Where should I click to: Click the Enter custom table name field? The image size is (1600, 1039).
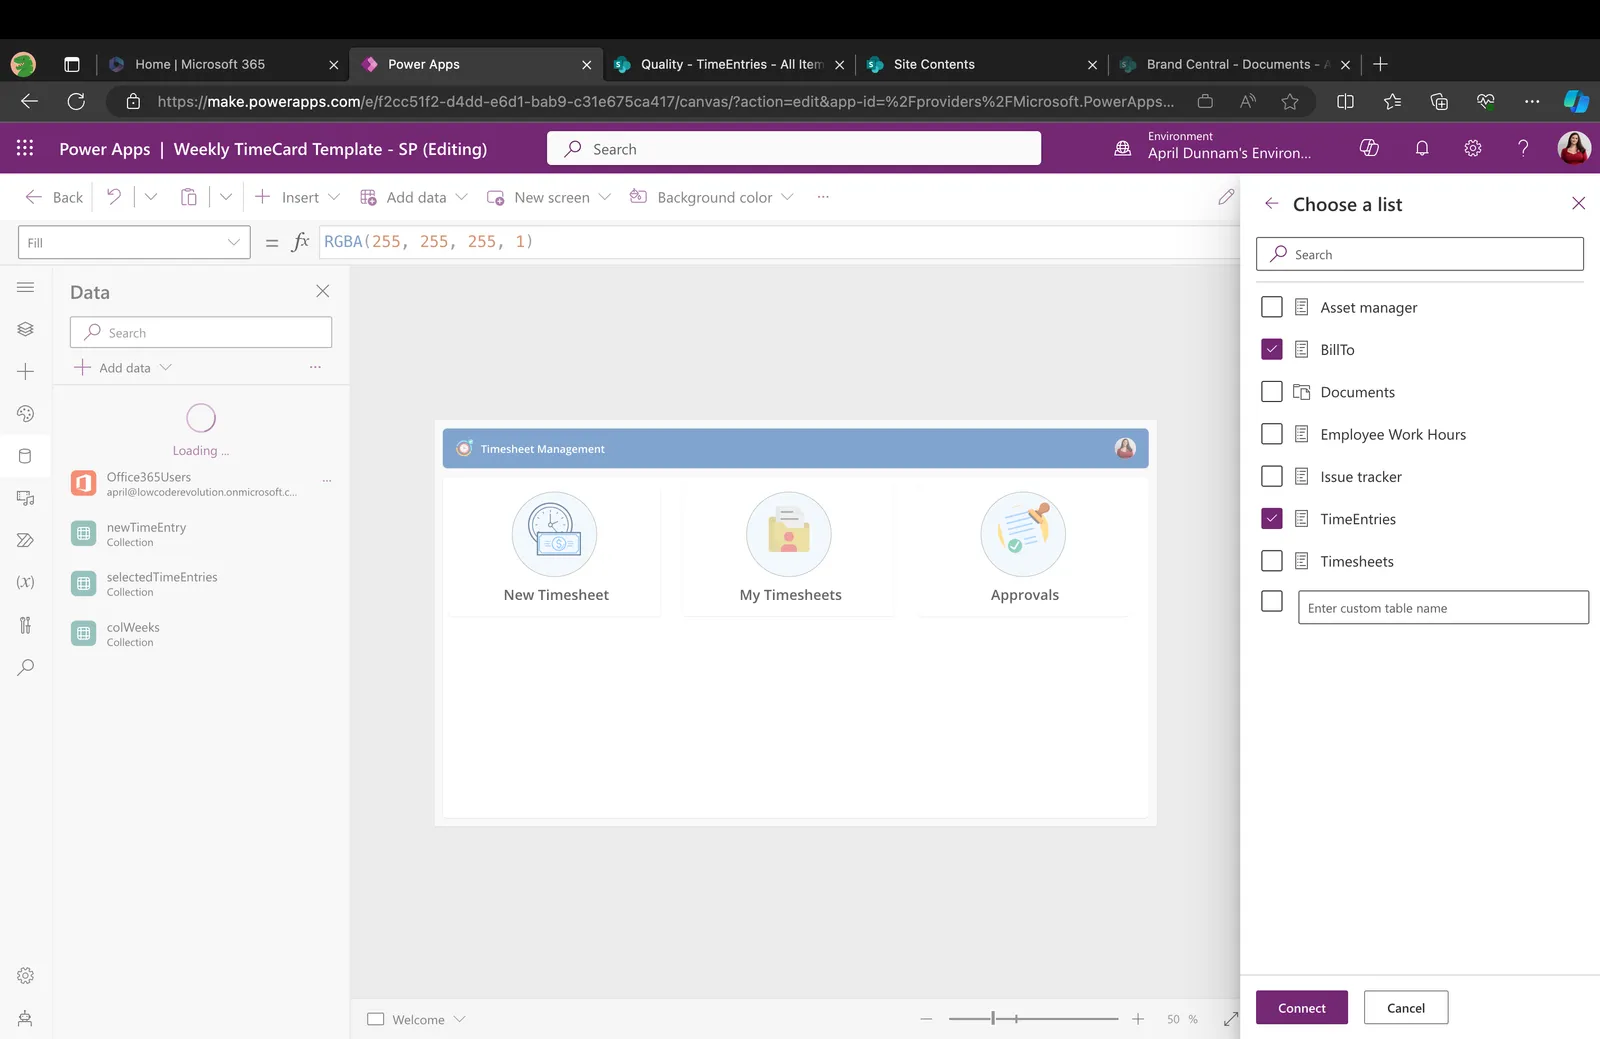(x=1443, y=608)
